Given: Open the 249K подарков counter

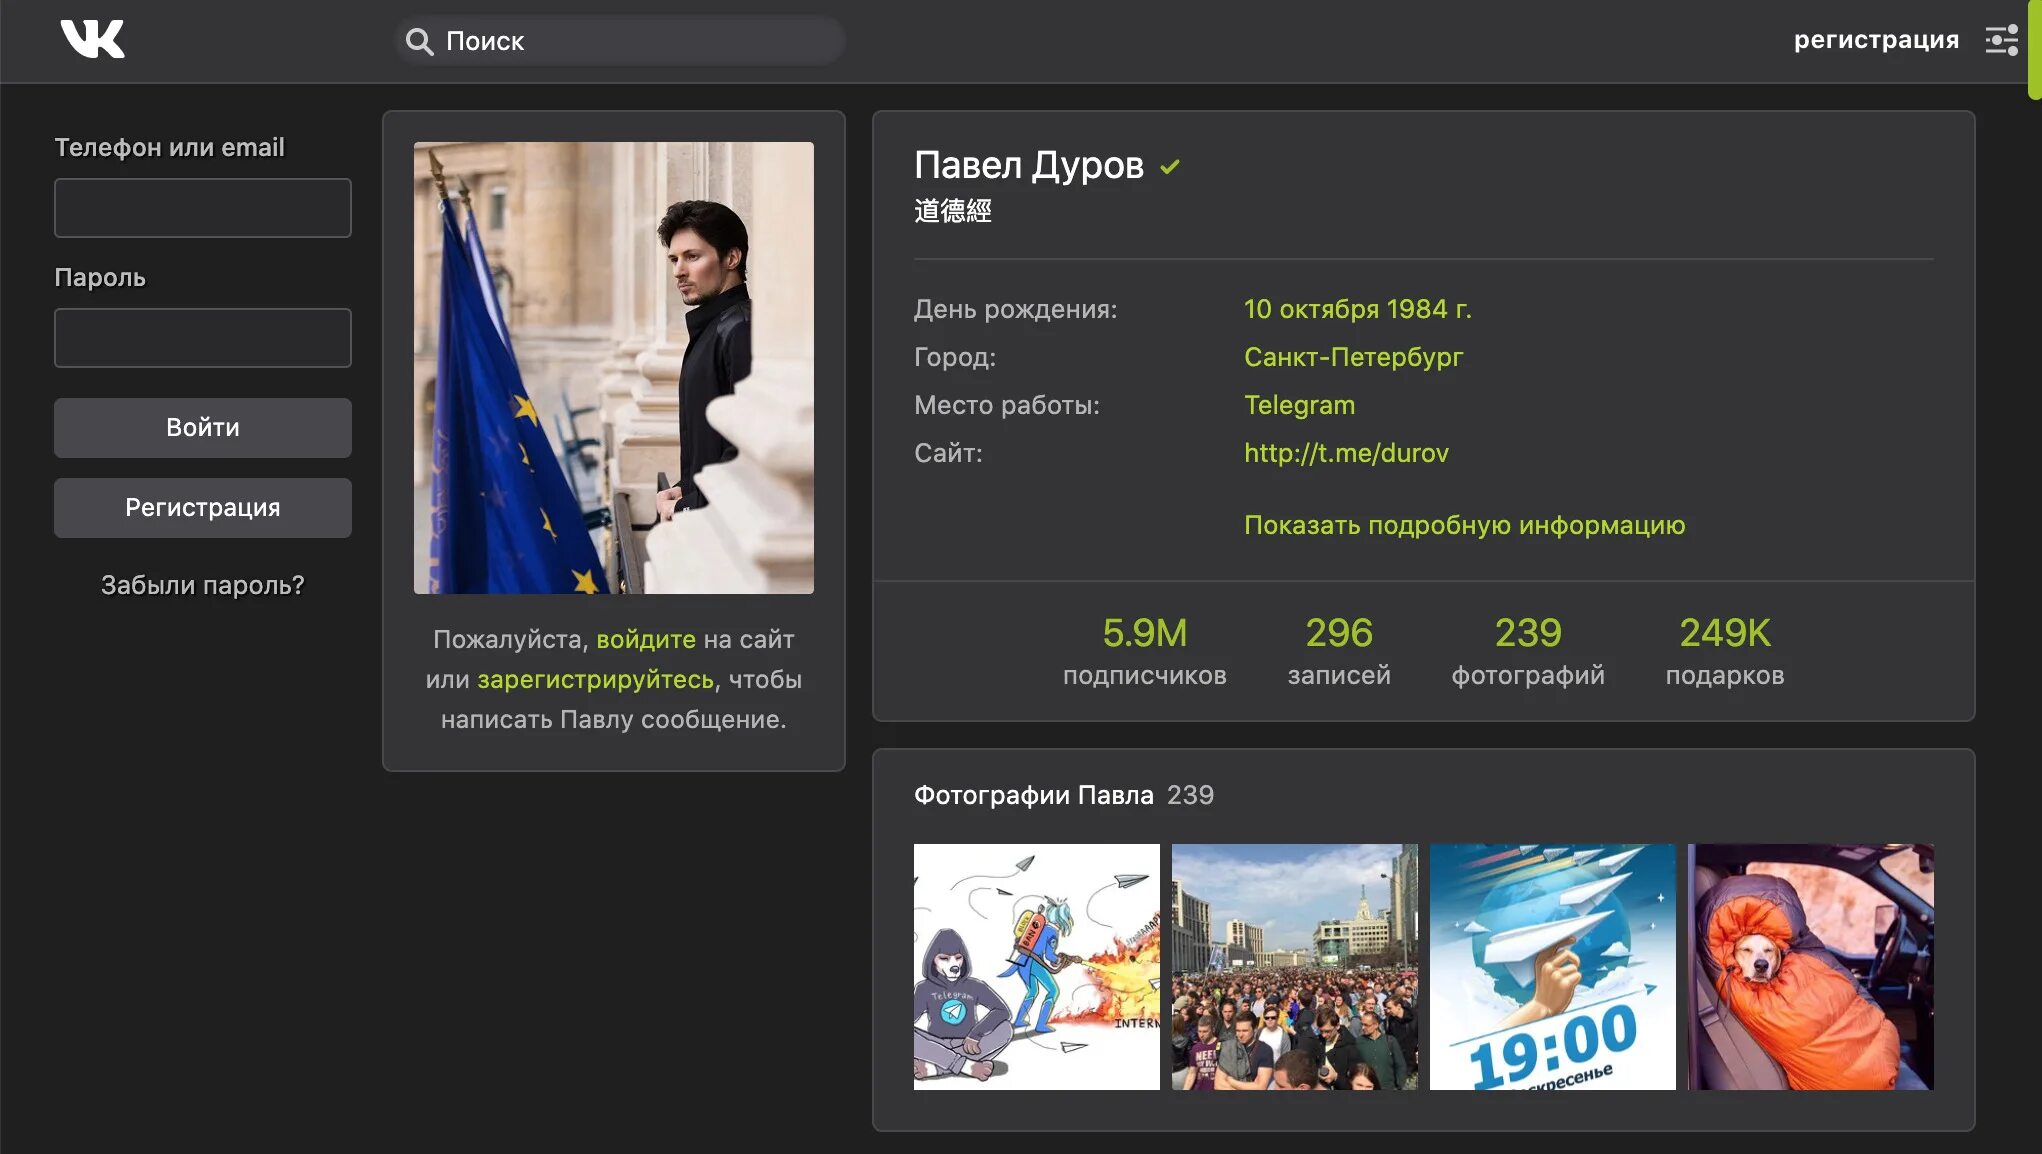Looking at the screenshot, I should pyautogui.click(x=1725, y=651).
